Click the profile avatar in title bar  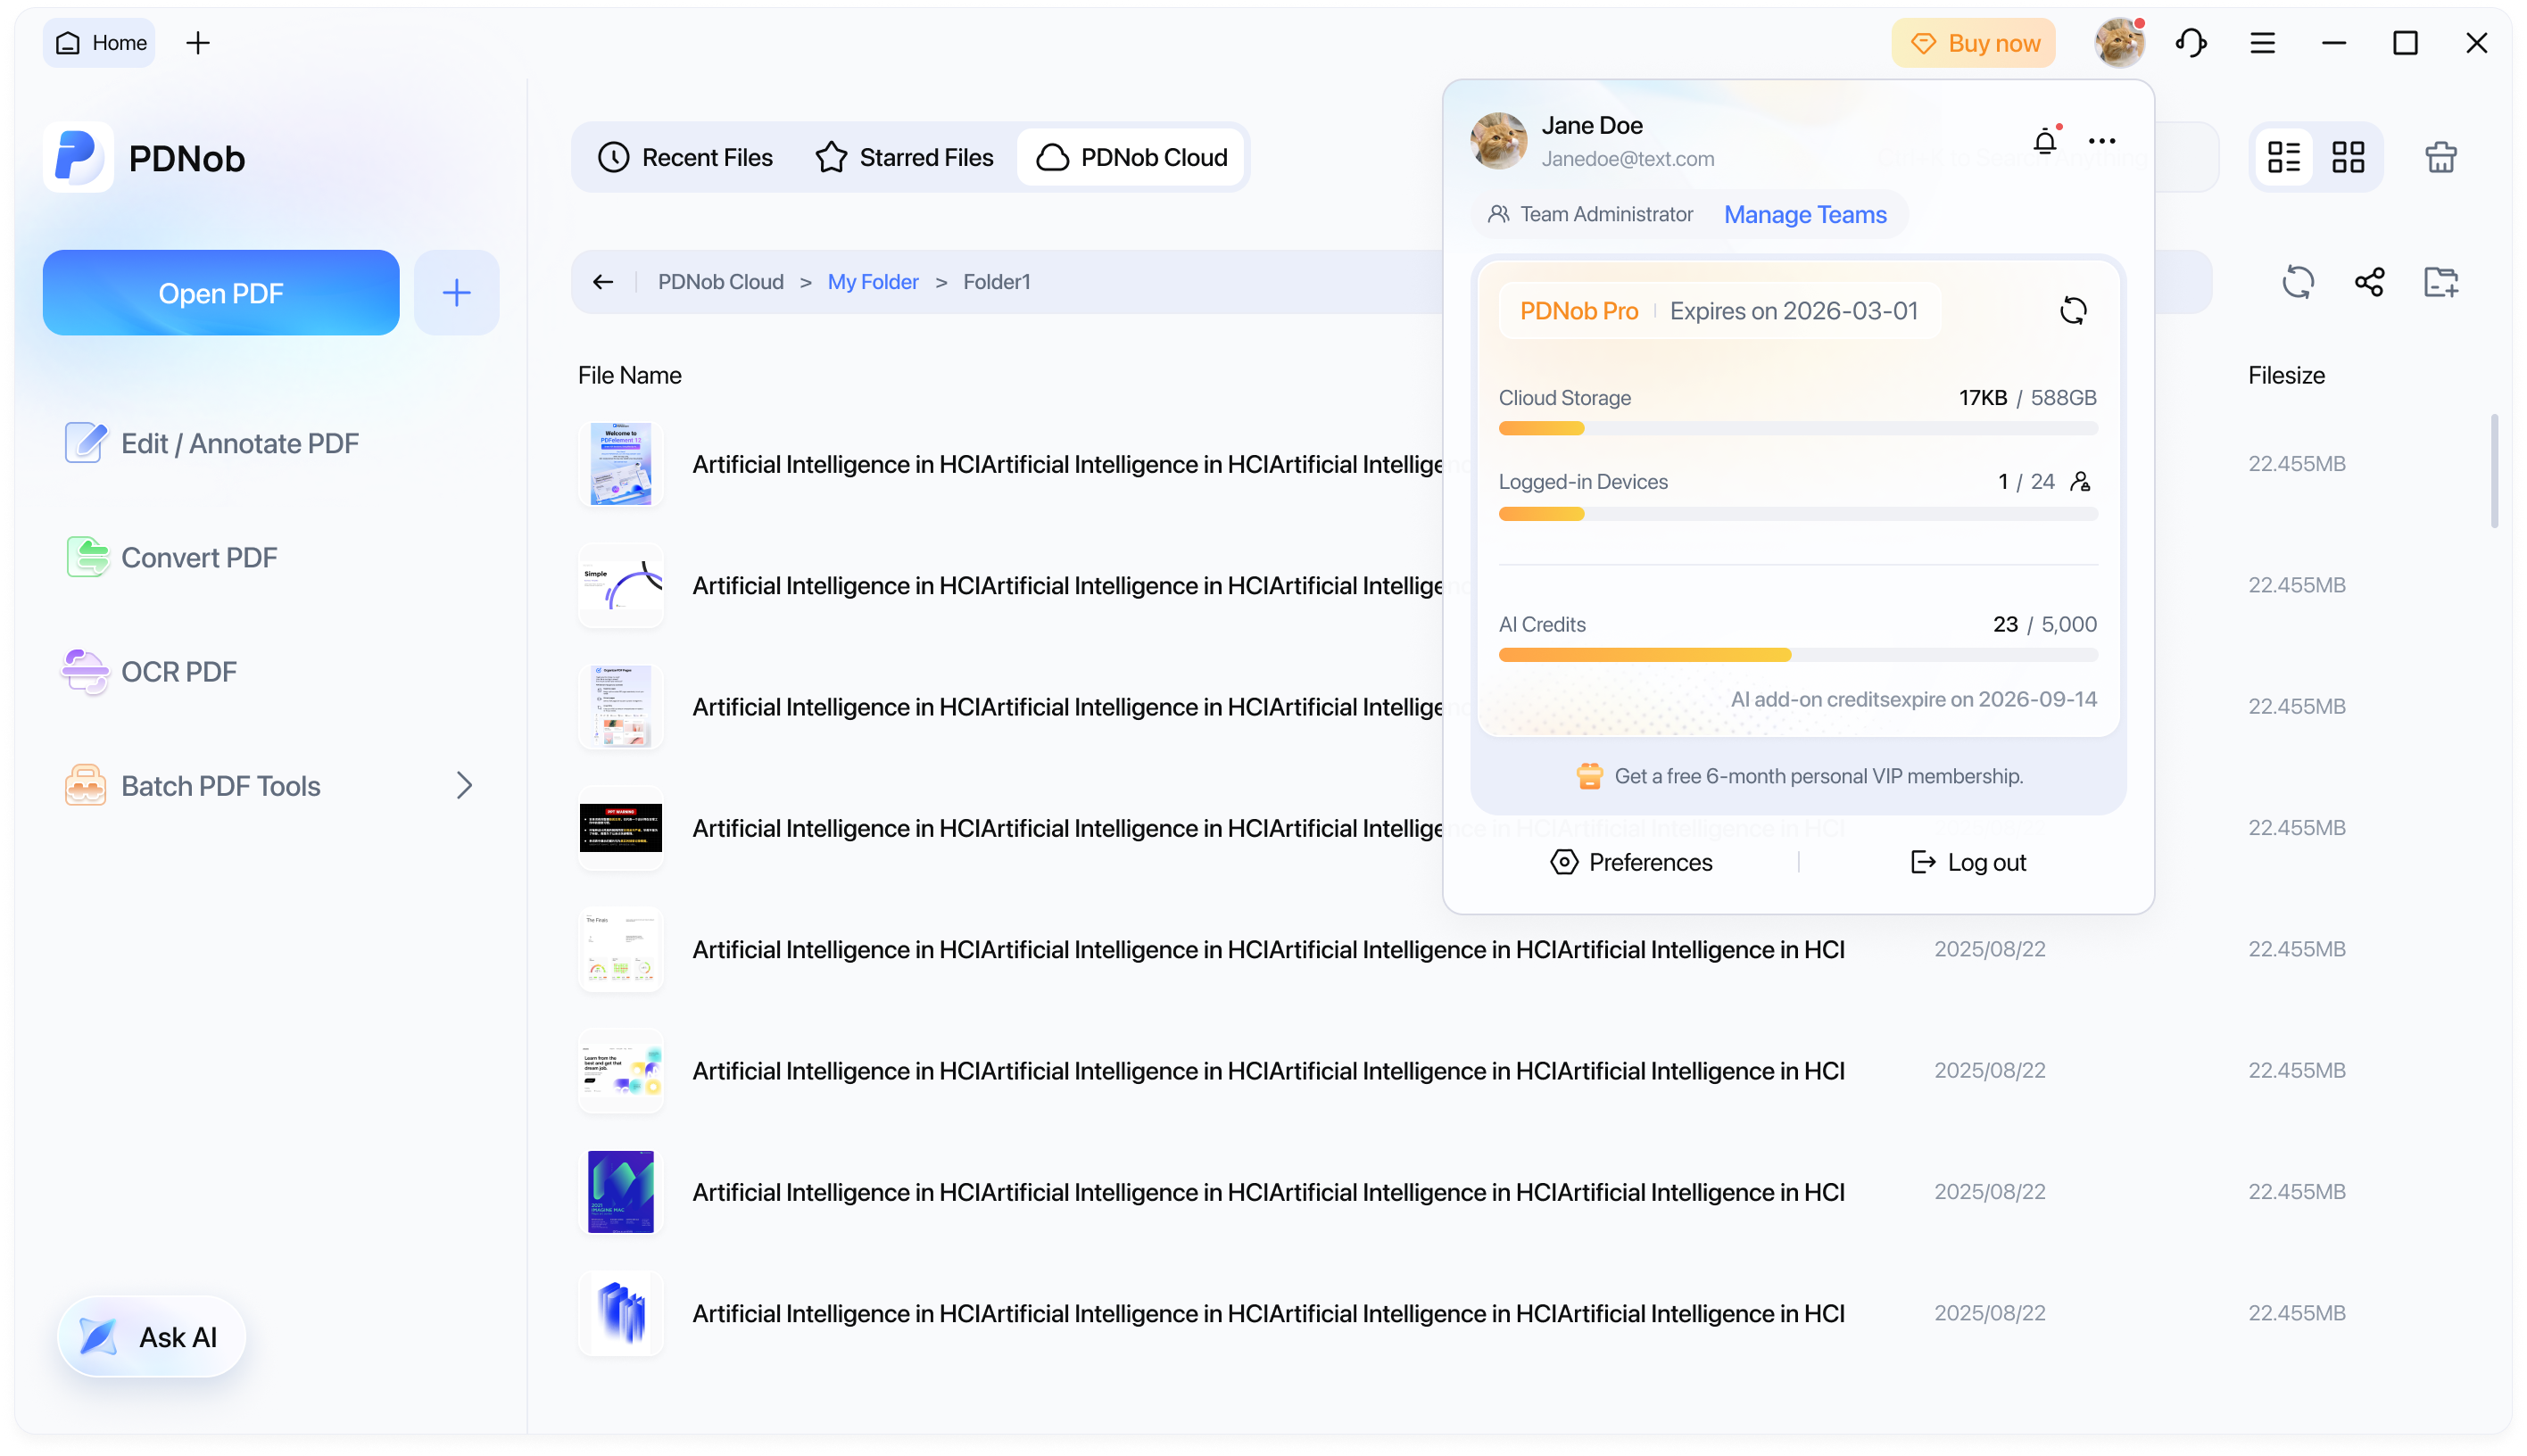point(2119,43)
